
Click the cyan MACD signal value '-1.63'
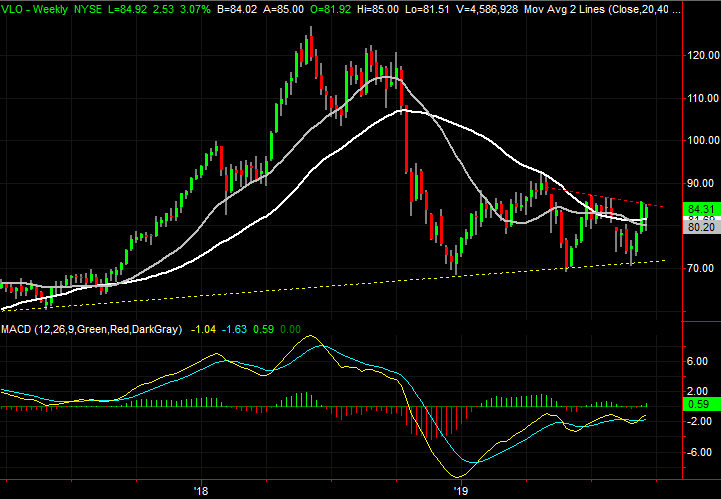pyautogui.click(x=234, y=329)
